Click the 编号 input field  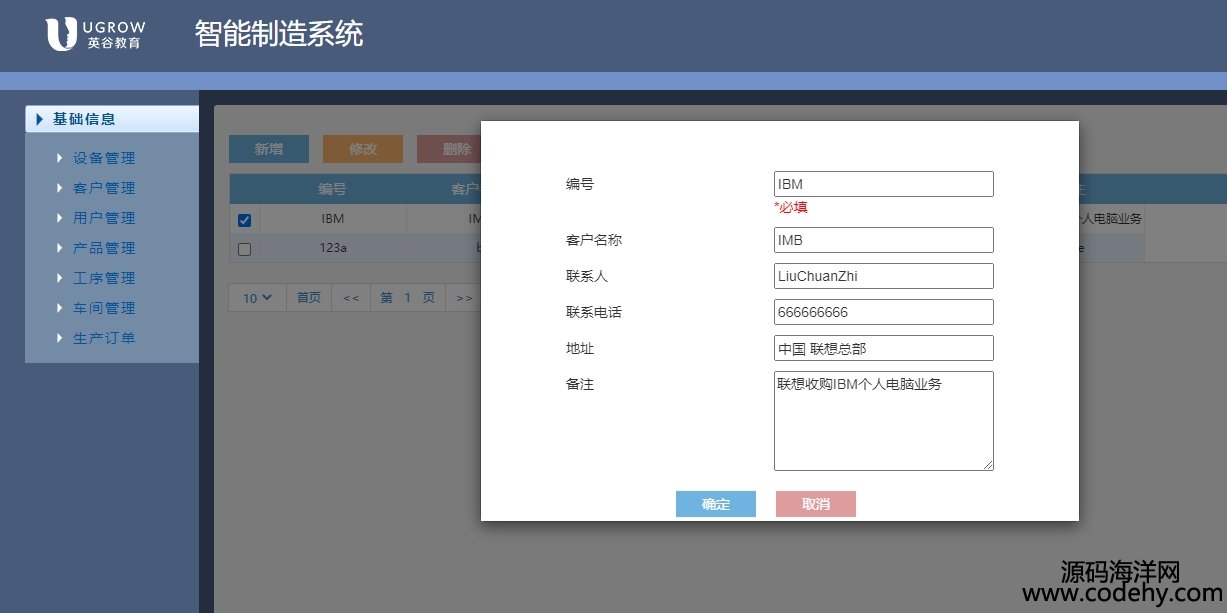point(884,184)
